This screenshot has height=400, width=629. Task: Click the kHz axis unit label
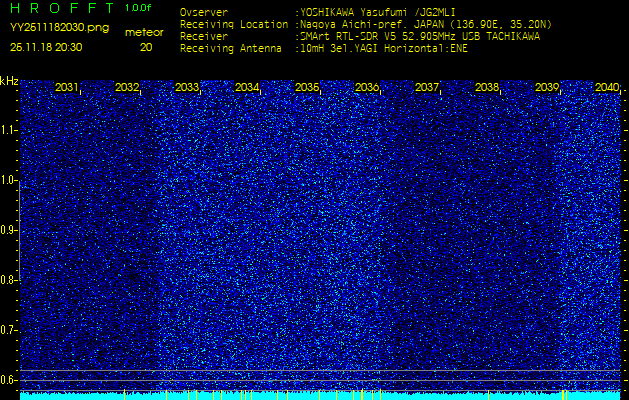coord(9,81)
